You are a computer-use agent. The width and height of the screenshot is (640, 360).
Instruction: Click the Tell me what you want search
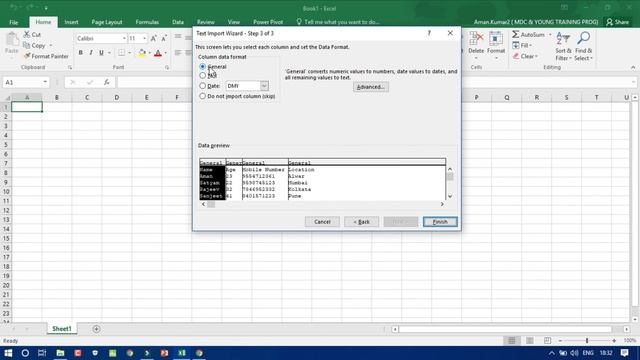338,22
